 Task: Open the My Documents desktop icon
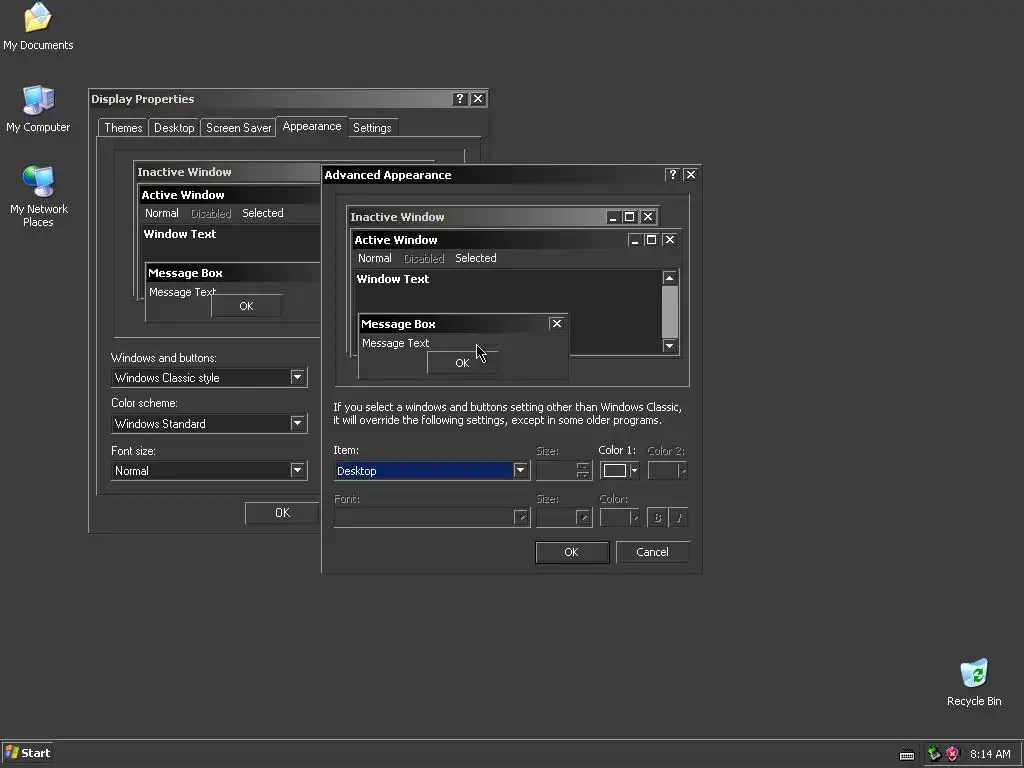38,26
